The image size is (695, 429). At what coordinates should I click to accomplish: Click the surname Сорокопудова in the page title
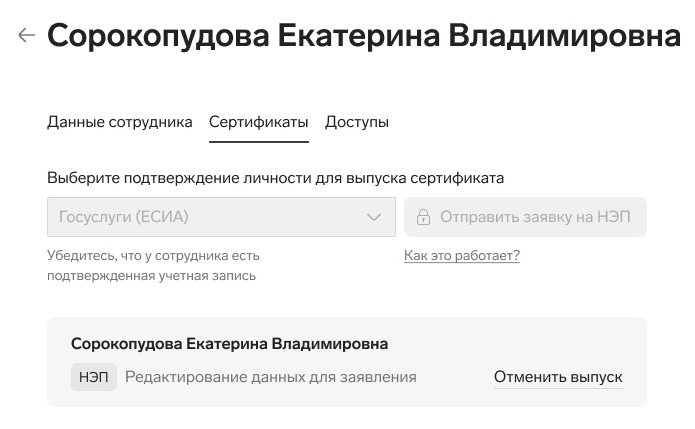click(x=158, y=35)
